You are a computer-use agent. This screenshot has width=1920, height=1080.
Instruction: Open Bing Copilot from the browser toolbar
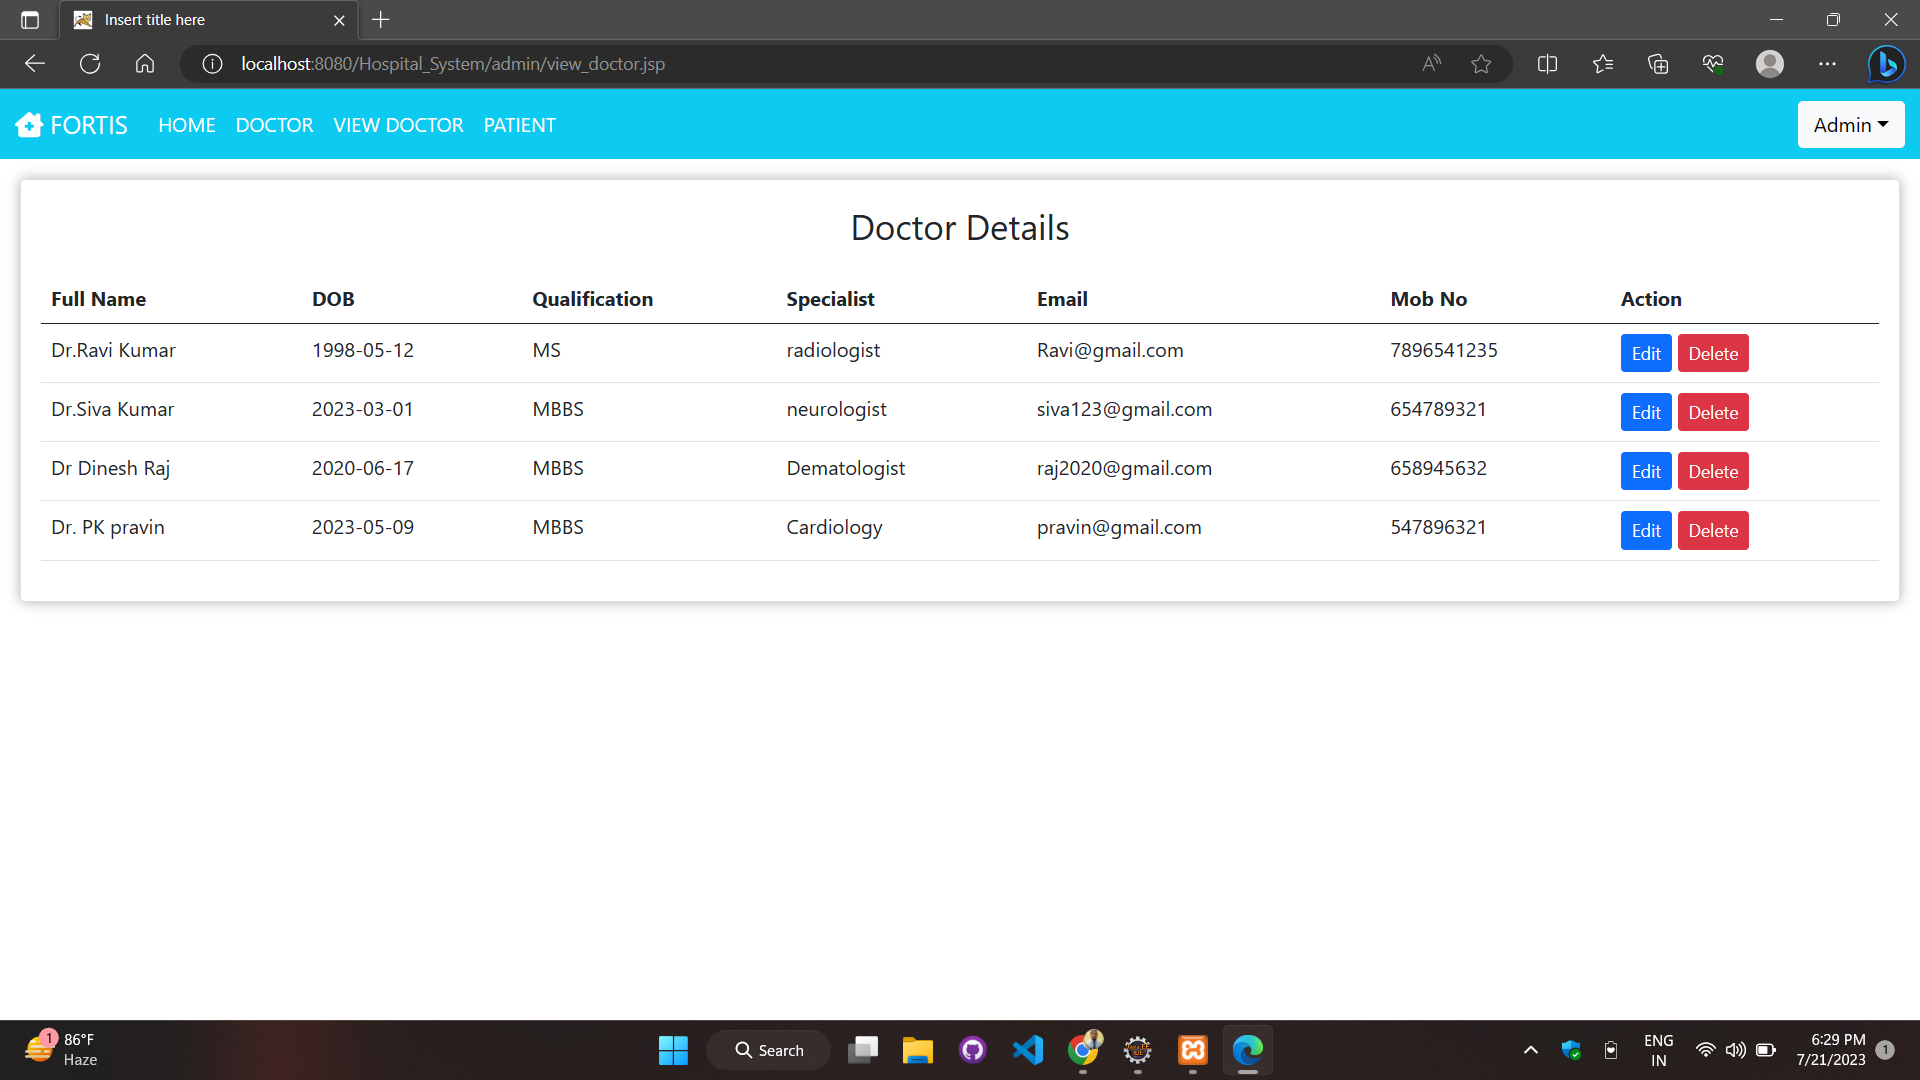pyautogui.click(x=1886, y=63)
